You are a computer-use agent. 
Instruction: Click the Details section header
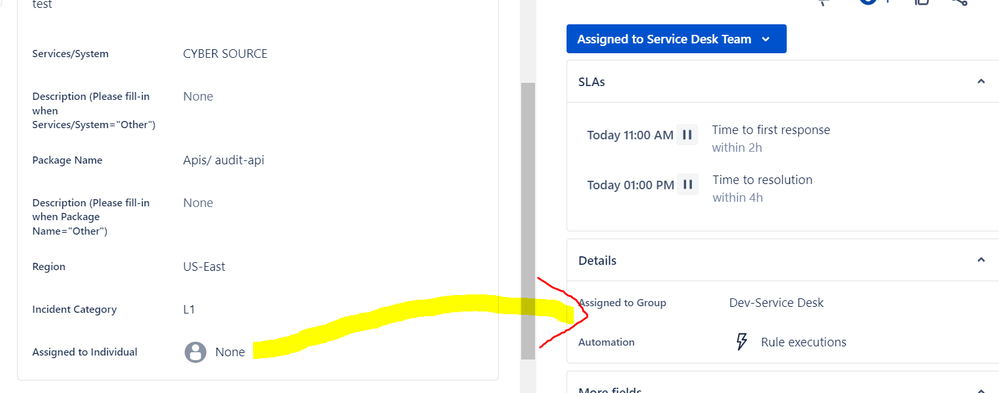783,260
